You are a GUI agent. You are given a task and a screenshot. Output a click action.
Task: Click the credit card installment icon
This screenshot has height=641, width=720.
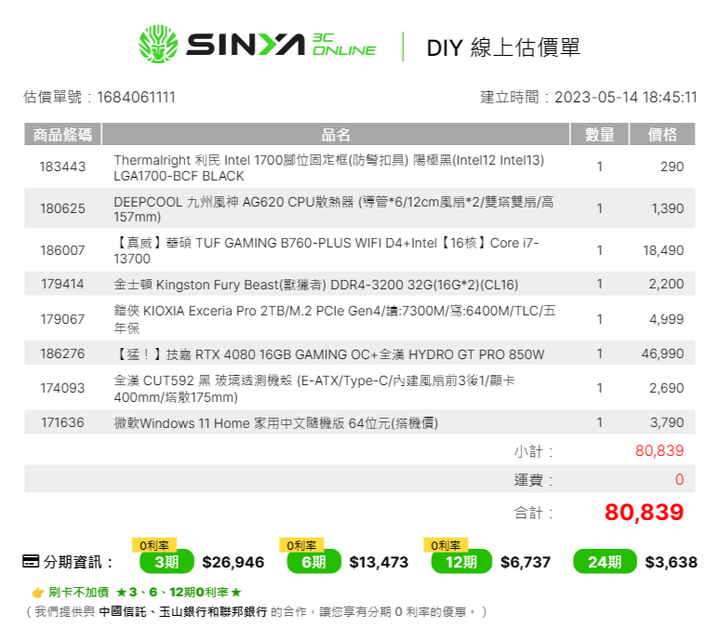click(31, 561)
